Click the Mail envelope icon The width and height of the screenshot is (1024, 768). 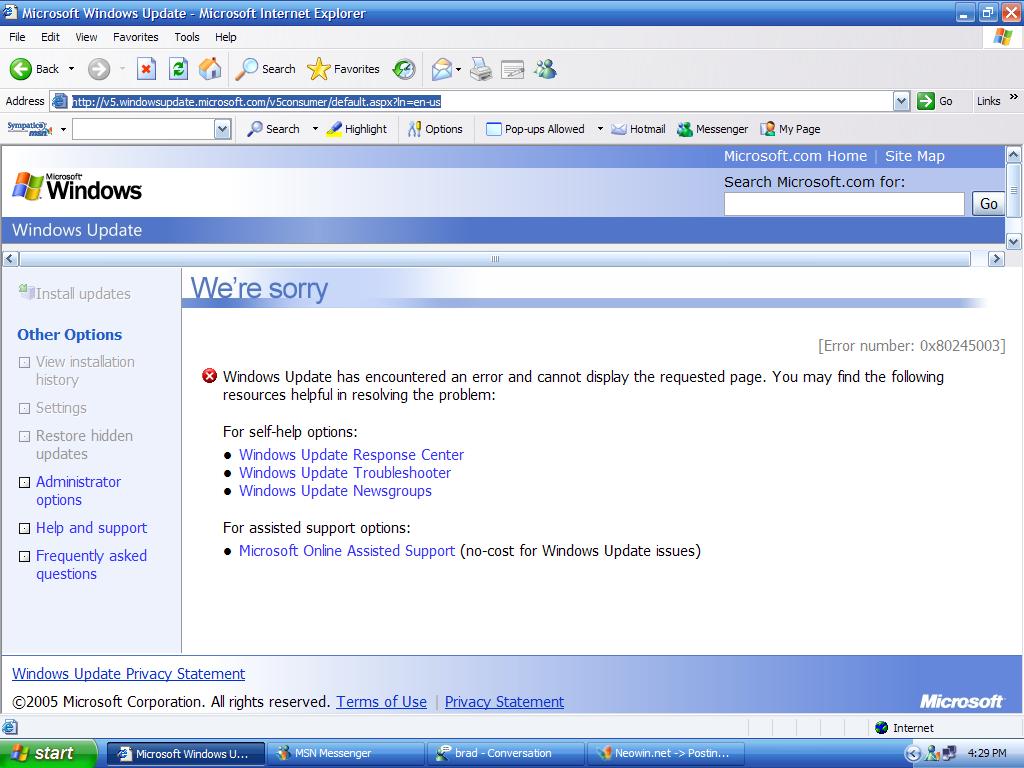coord(441,69)
